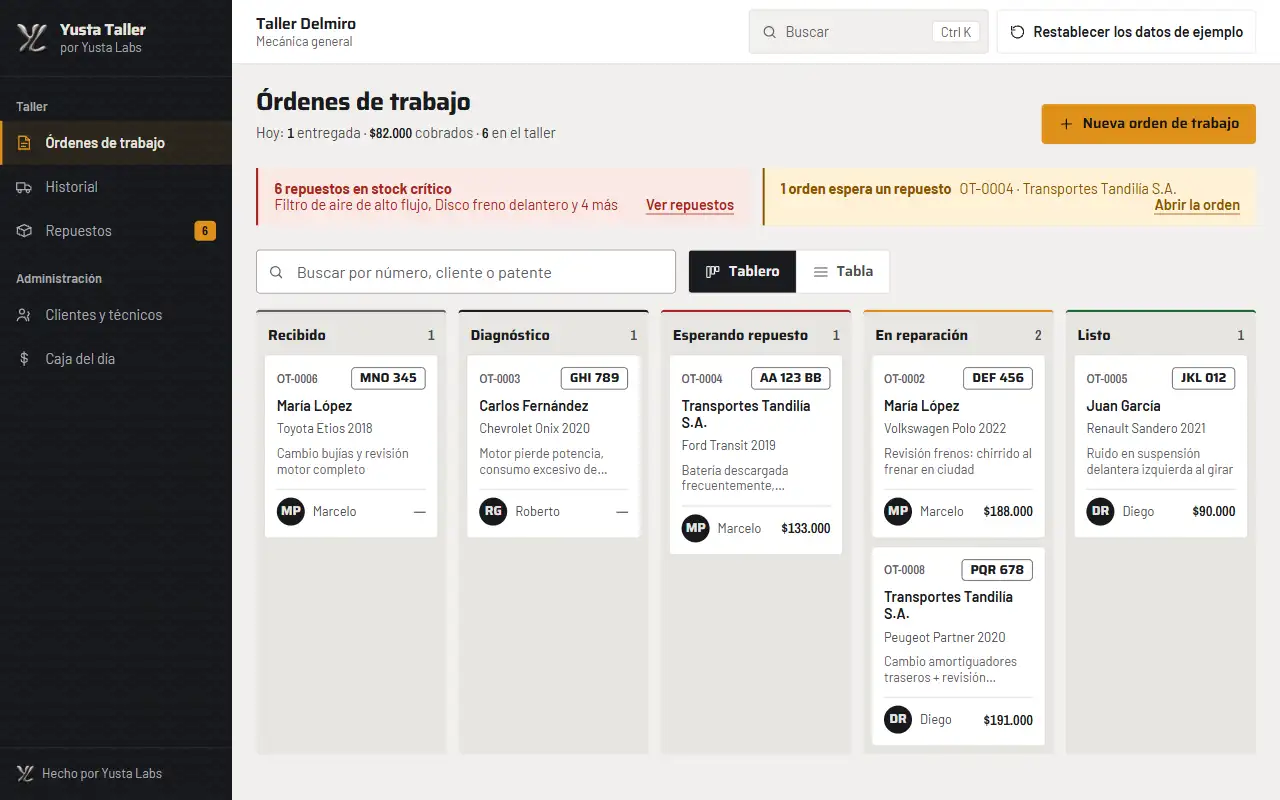Click the Yusta Labs footer logo icon
The width and height of the screenshot is (1280, 800).
[x=25, y=773]
